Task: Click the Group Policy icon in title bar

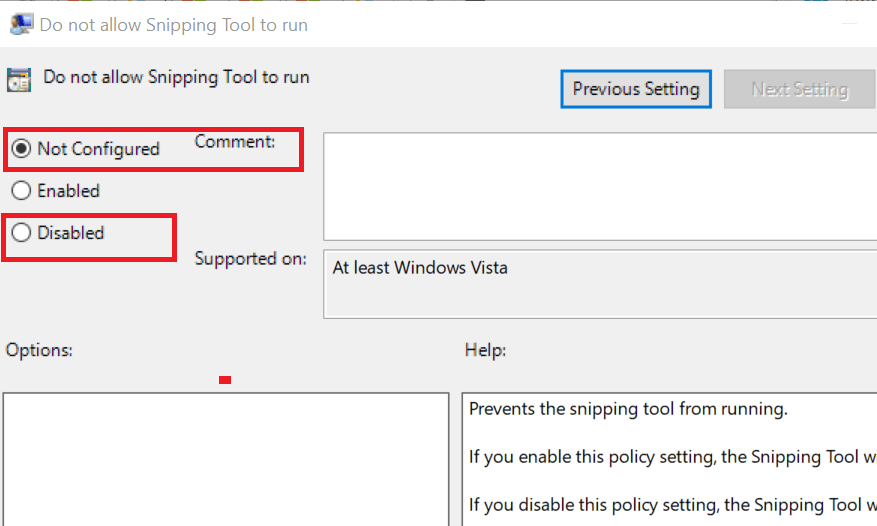Action: pos(21,24)
